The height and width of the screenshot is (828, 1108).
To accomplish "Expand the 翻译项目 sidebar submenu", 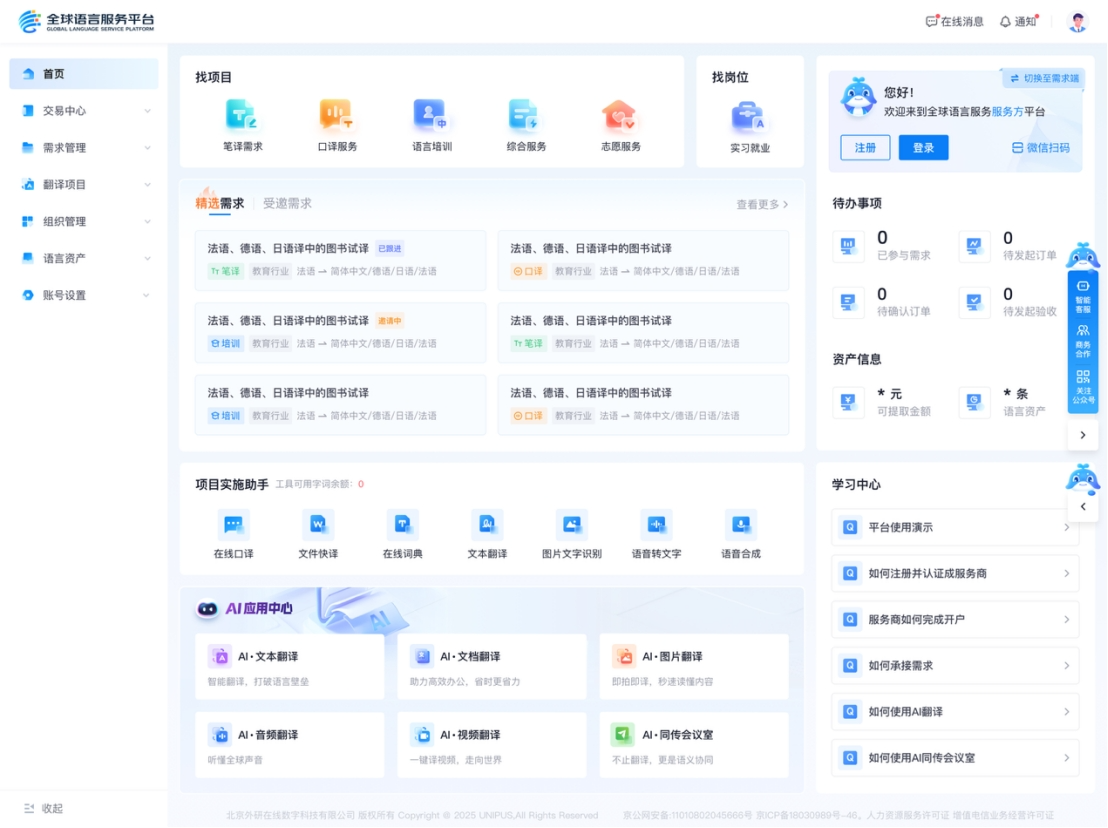I will coord(84,185).
